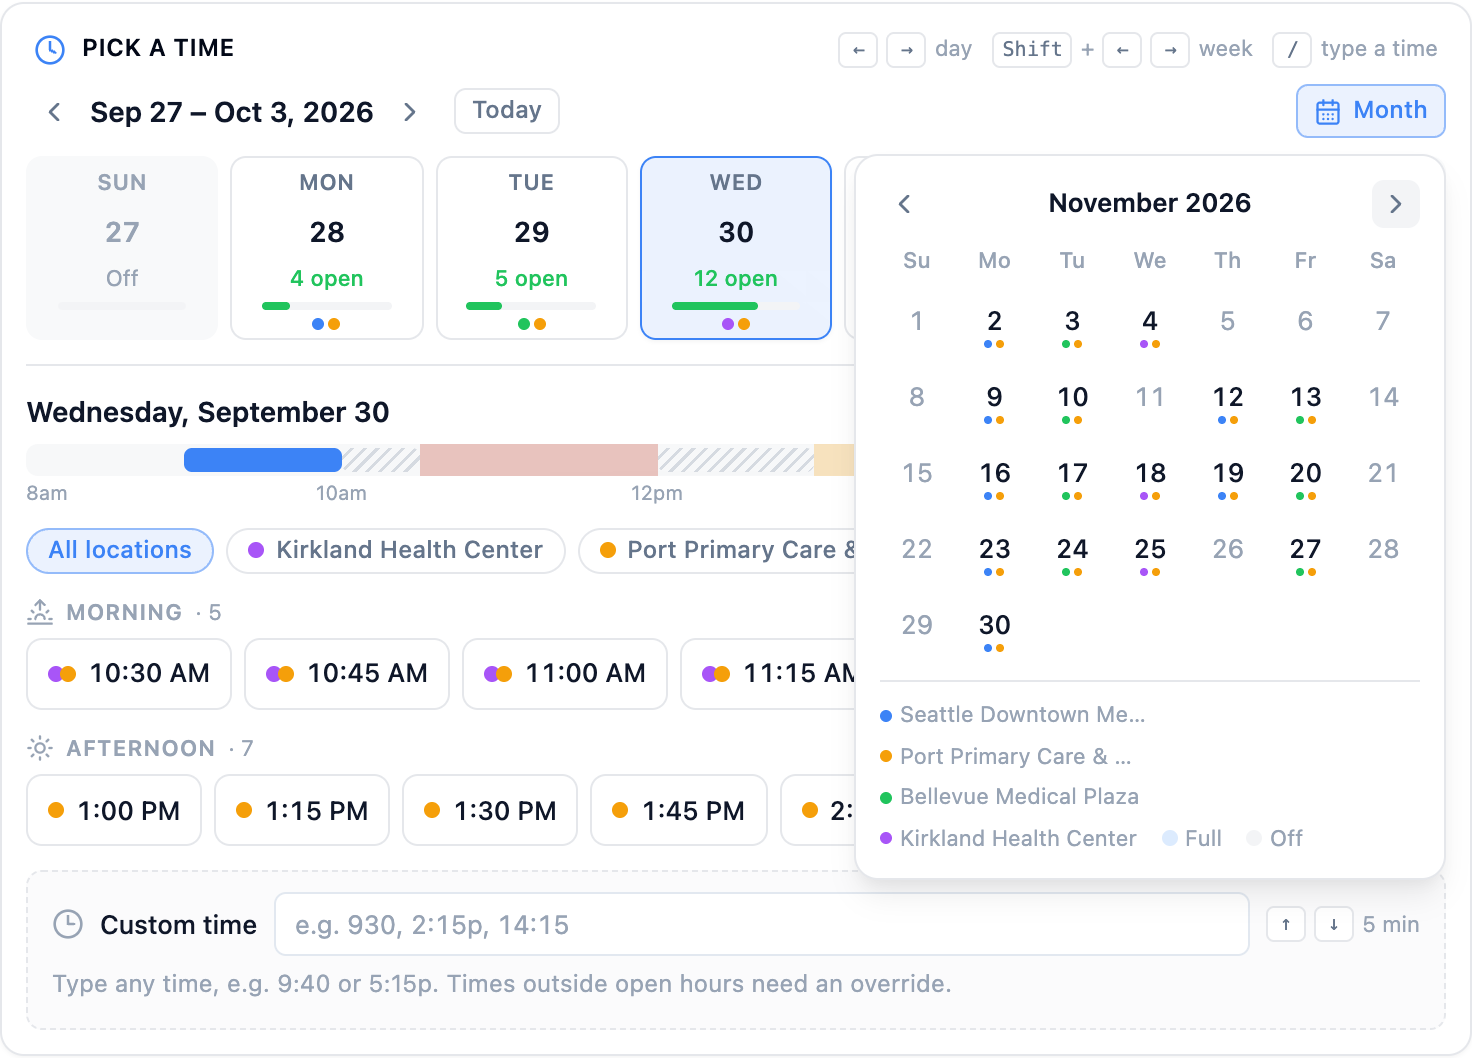Click left-arrow week shortcut key
Screen dimensions: 1472x1058
coord(1122,50)
